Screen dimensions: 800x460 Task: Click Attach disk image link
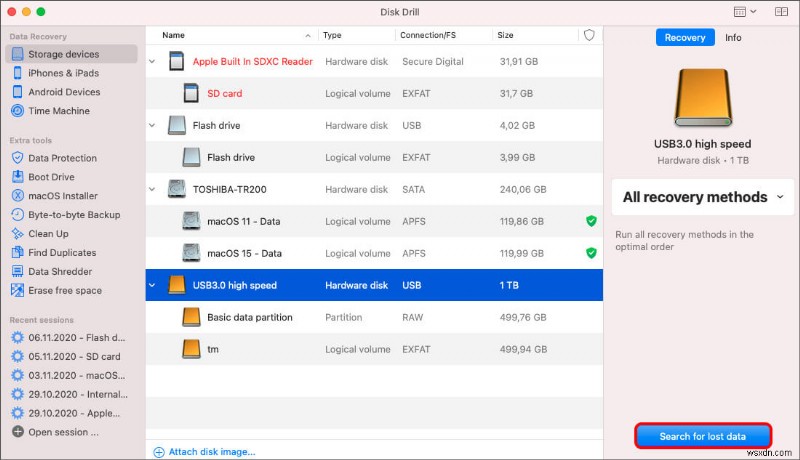coord(205,452)
